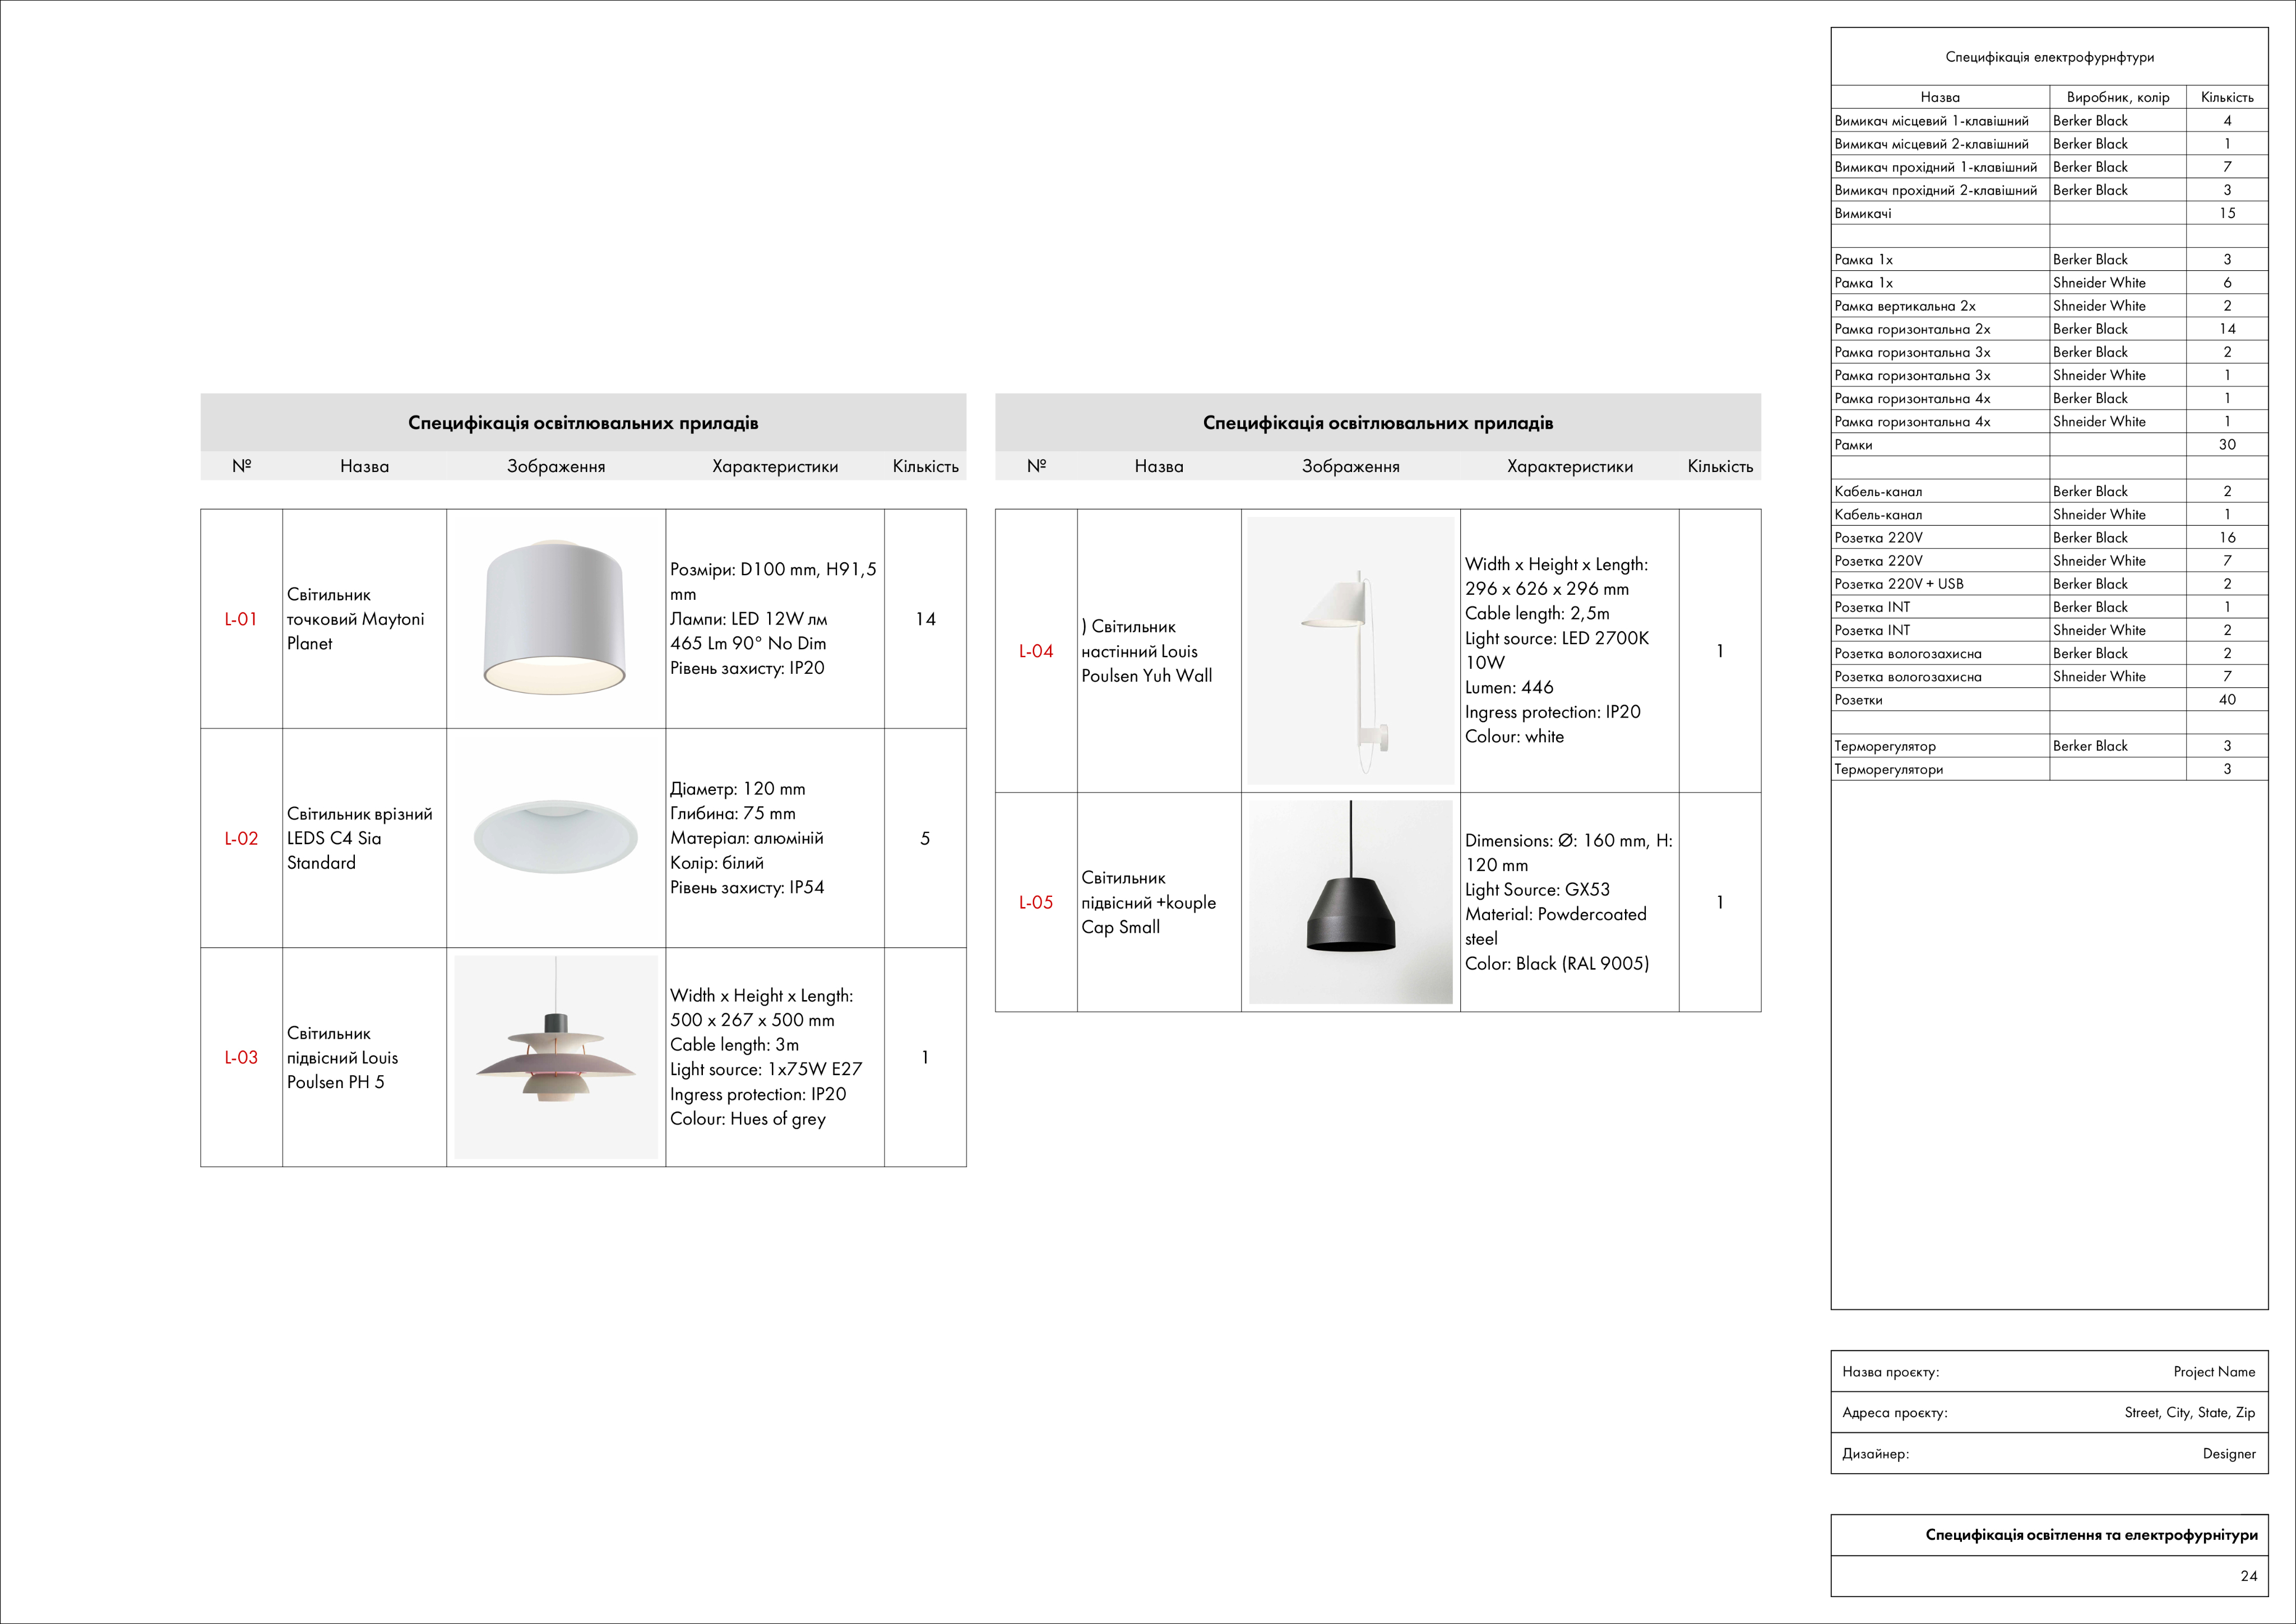Image resolution: width=2296 pixels, height=1624 pixels.
Task: Click the L-04 item code
Action: tap(1036, 651)
